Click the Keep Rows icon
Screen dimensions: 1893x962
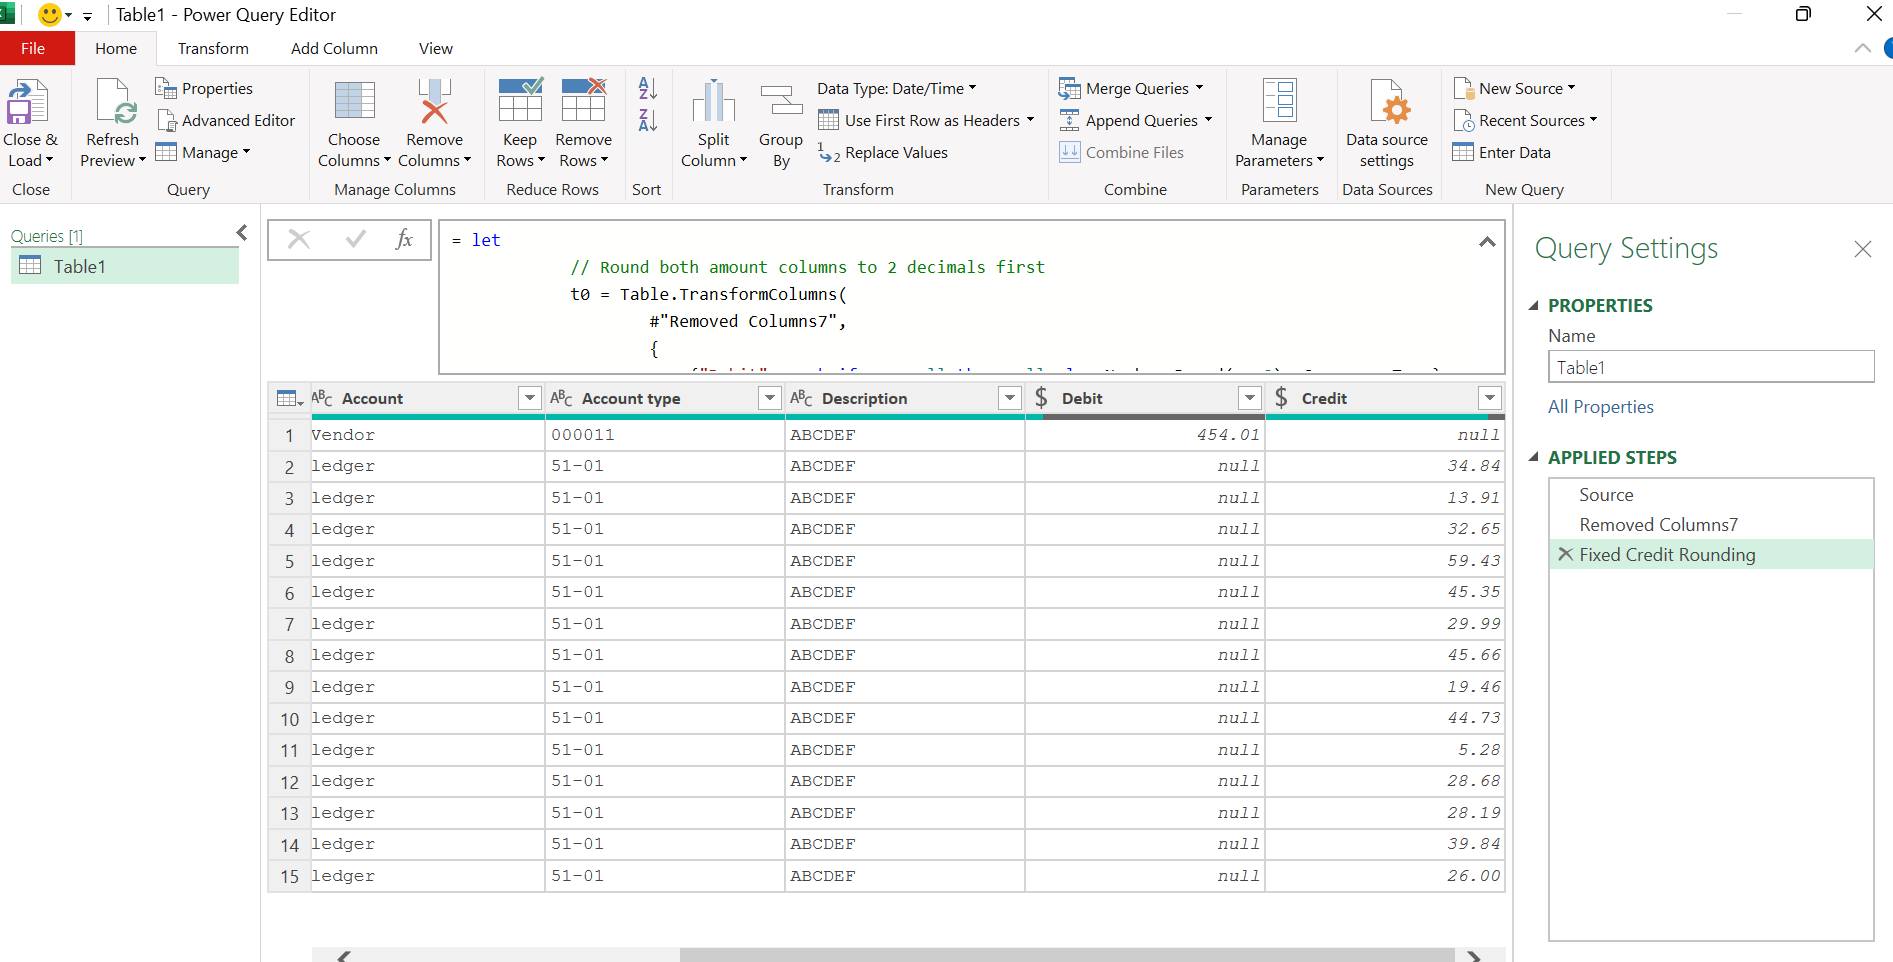click(520, 101)
